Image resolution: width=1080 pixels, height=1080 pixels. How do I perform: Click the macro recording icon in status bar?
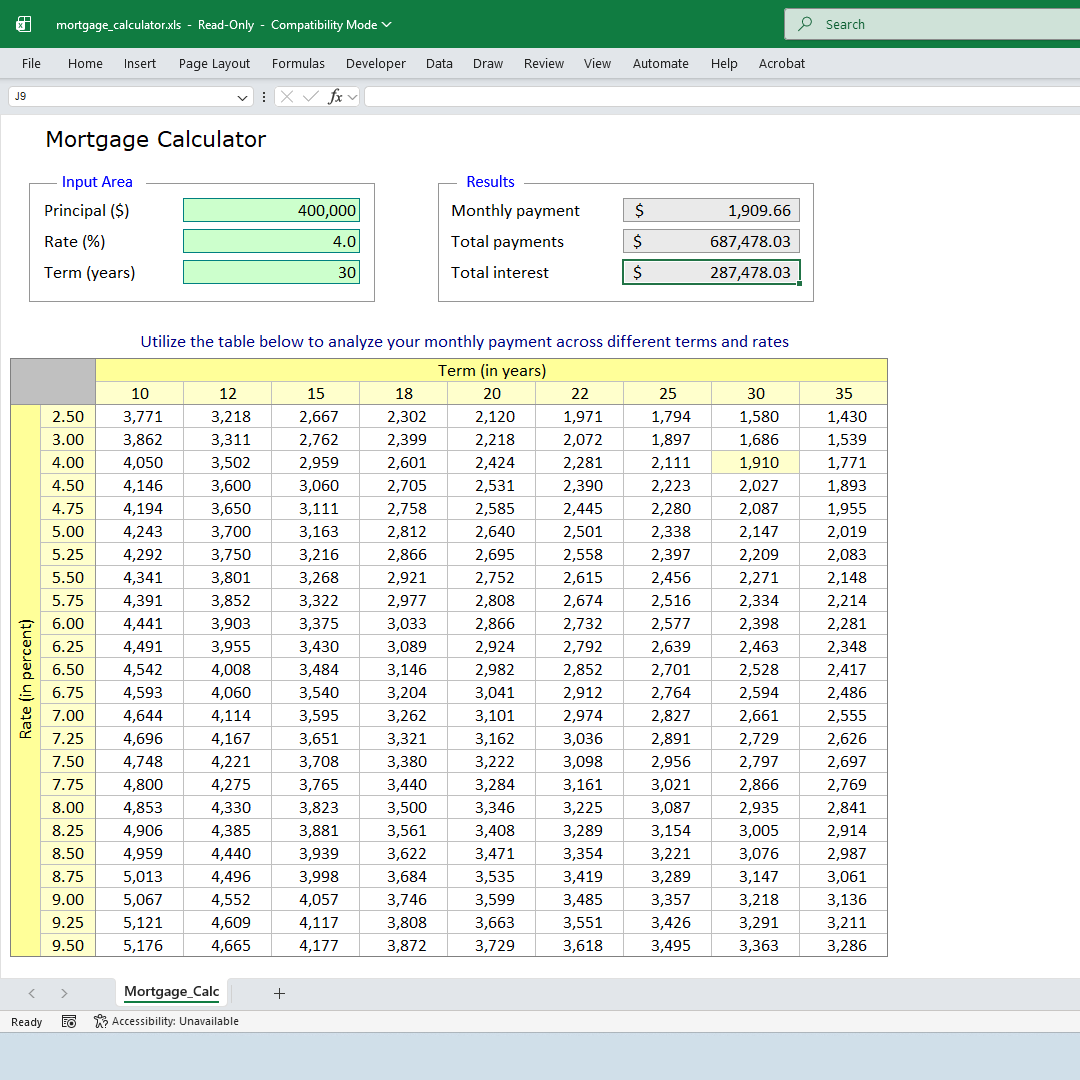[69, 1021]
